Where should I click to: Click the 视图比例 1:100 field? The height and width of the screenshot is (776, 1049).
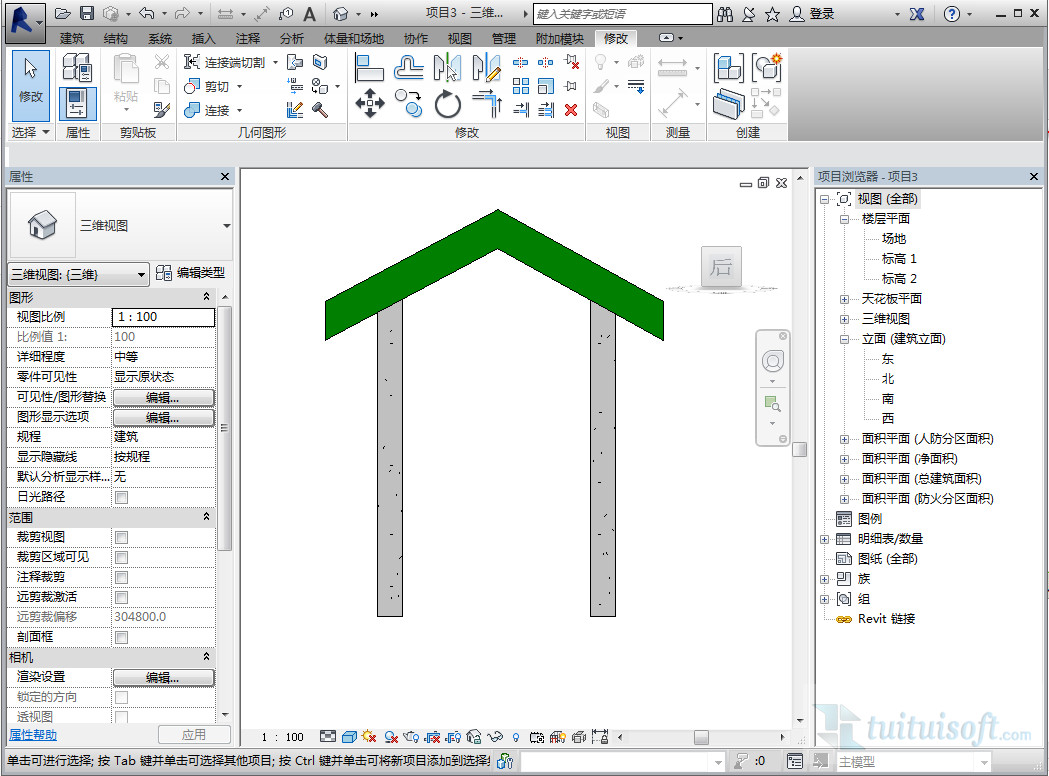point(163,317)
